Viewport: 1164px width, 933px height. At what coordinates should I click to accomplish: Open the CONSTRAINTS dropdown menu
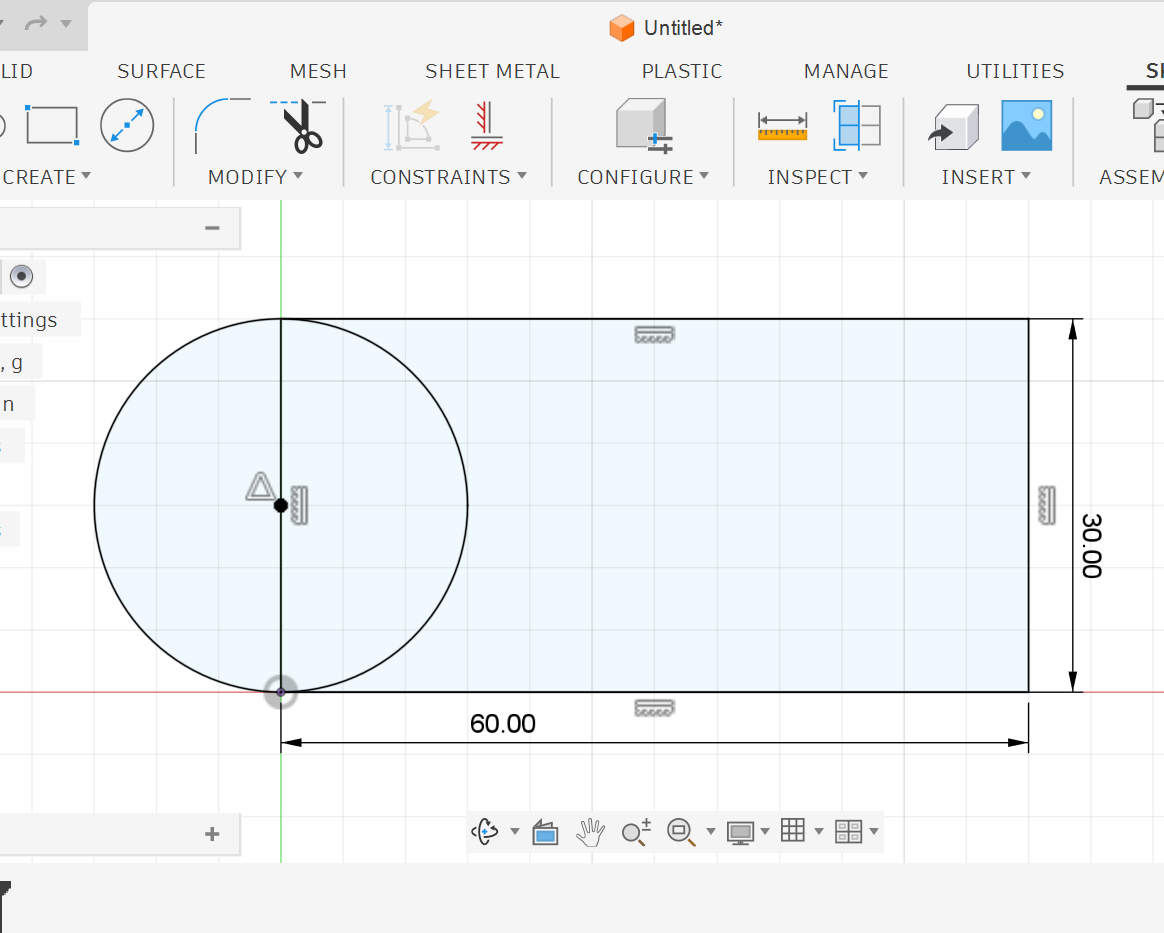[x=448, y=177]
